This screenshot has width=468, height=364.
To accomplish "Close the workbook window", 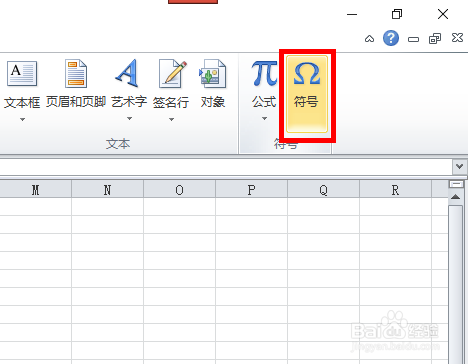I will [457, 38].
